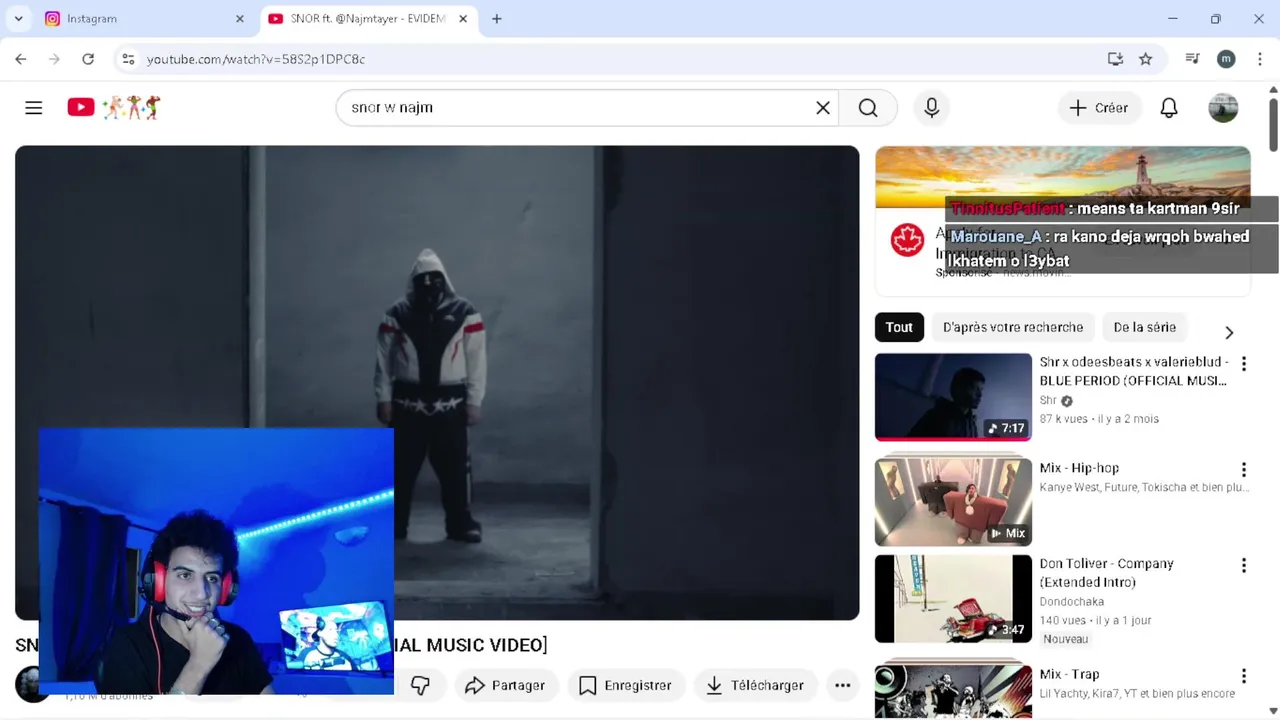
Task: Go back with browser back arrow
Action: [x=21, y=59]
